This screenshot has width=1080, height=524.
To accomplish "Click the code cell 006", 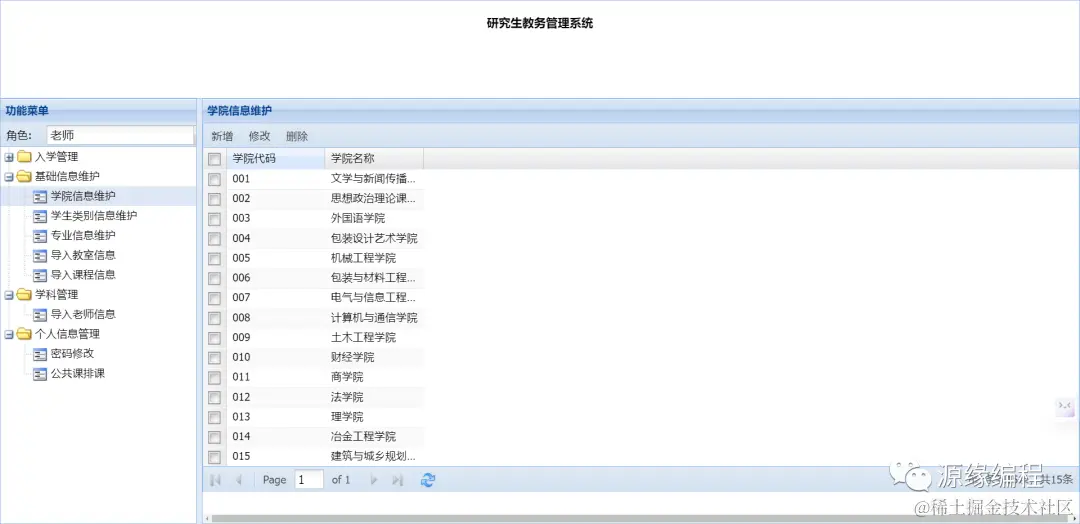I will click(276, 278).
